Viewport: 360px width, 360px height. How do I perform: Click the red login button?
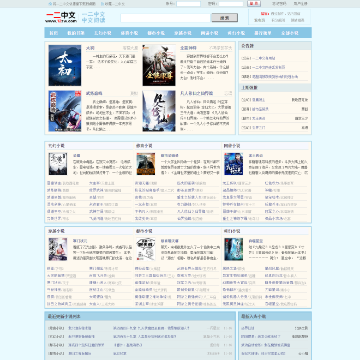[x=254, y=4]
